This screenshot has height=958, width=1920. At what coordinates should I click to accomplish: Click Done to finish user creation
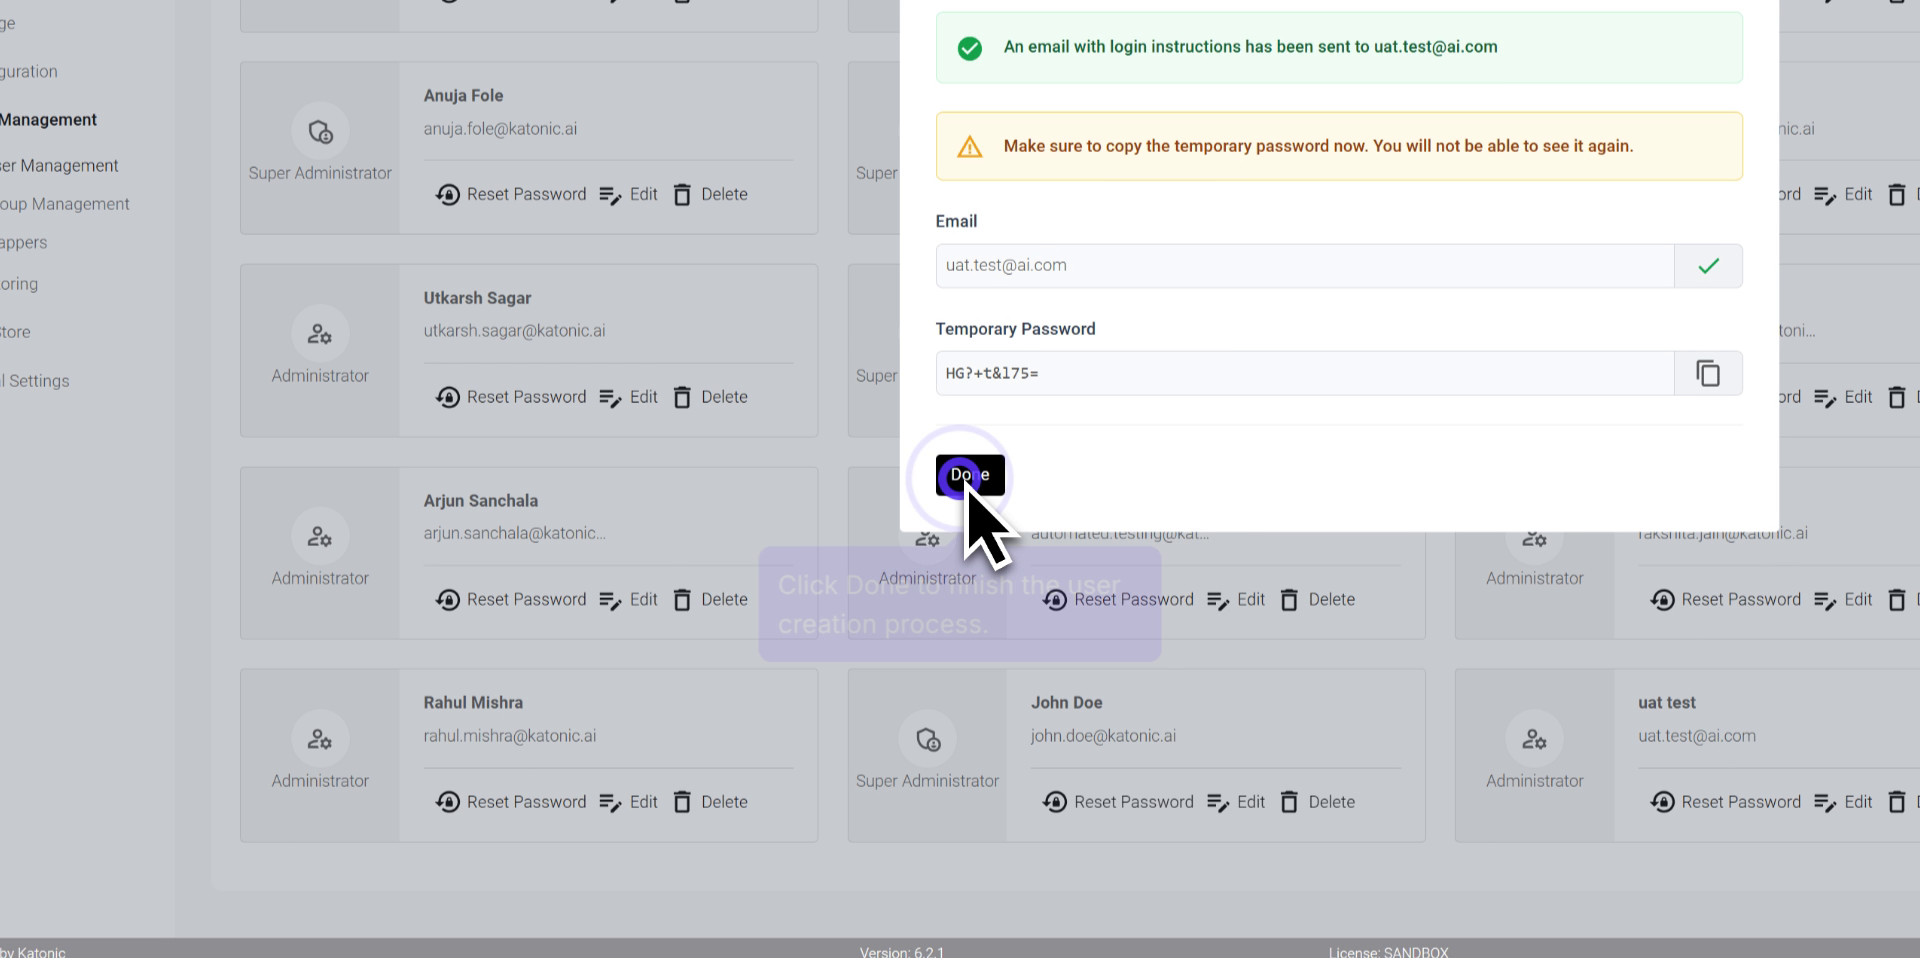point(969,476)
